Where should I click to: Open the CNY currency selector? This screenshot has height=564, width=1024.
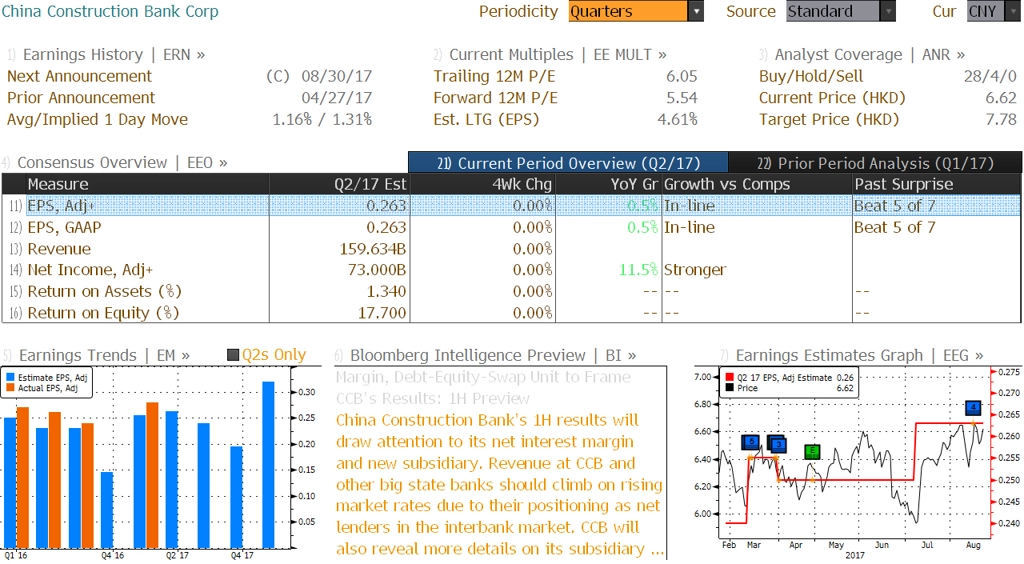point(993,11)
